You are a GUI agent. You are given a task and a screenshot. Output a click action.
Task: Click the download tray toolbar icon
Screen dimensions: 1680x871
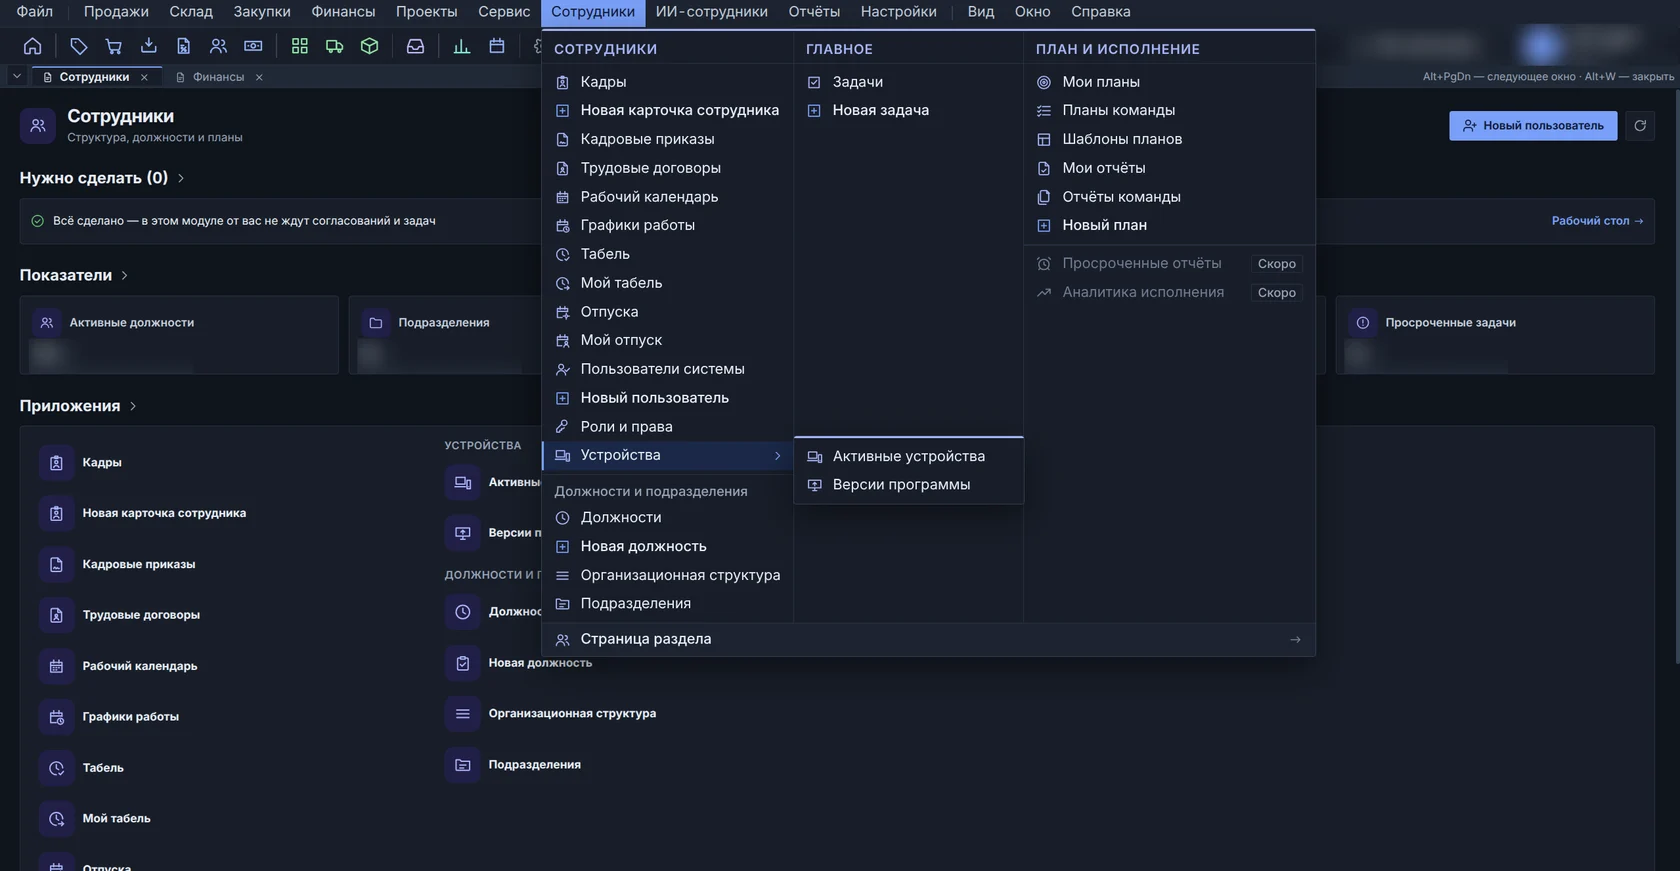point(149,46)
